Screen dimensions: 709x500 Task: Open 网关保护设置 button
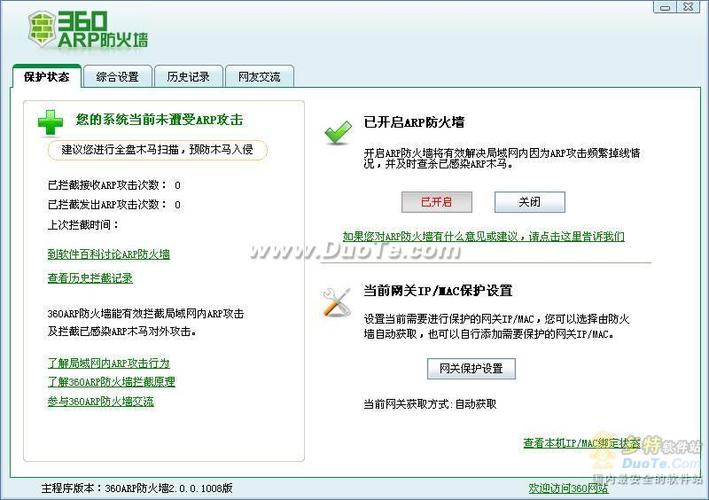coord(471,368)
